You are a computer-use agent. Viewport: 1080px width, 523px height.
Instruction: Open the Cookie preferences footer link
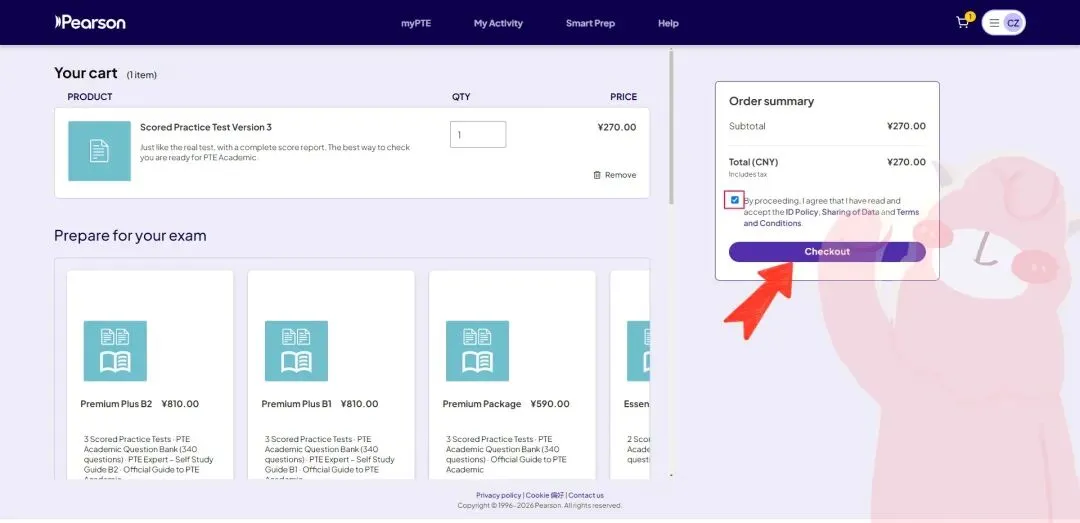[x=545, y=495]
